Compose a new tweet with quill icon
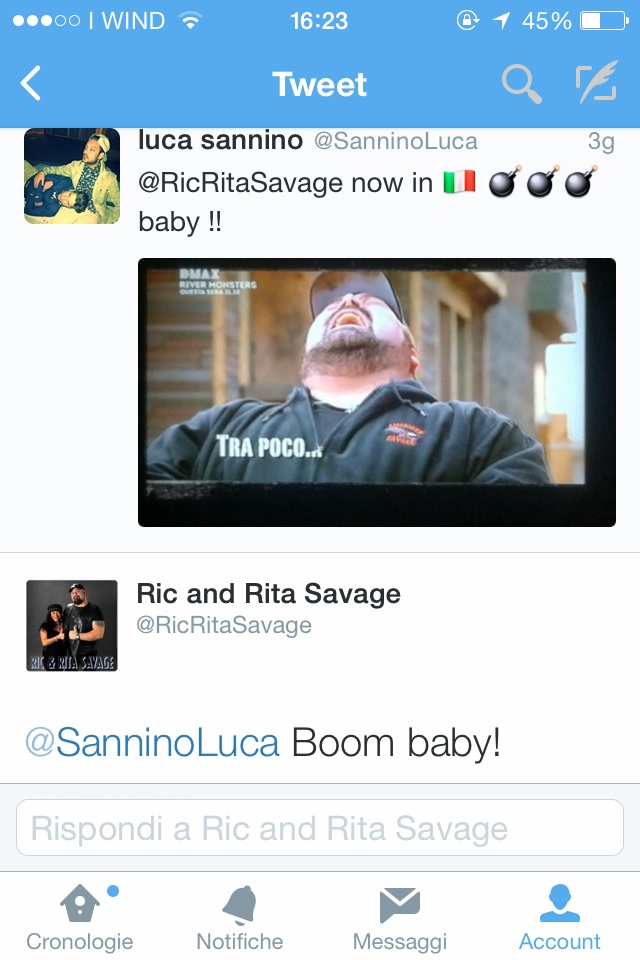This screenshot has width=640, height=960. click(596, 81)
